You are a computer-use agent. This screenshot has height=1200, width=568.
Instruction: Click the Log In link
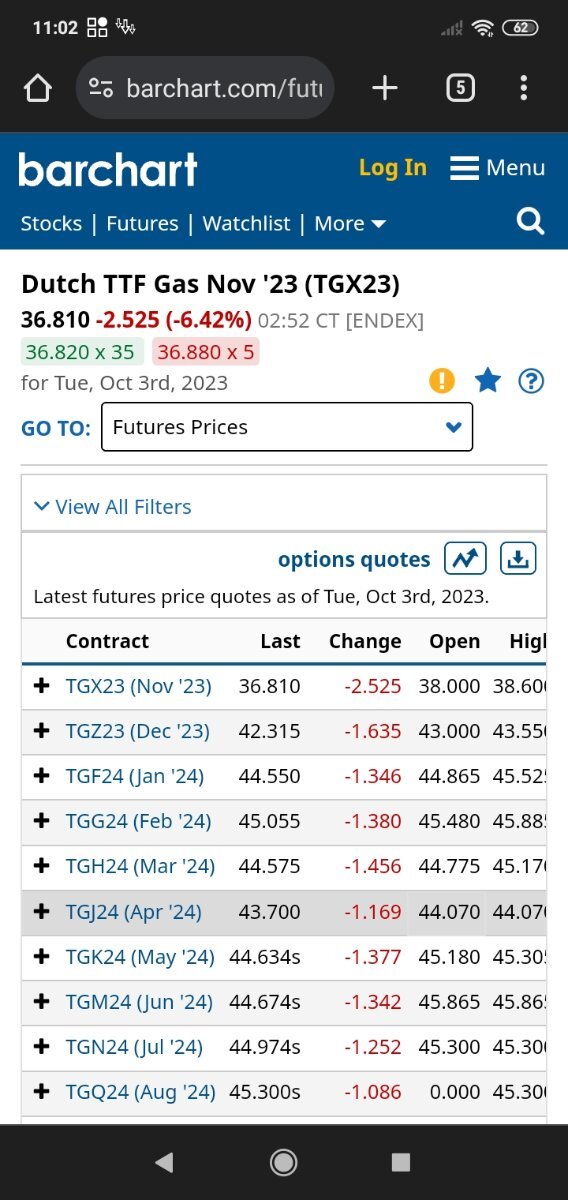pyautogui.click(x=393, y=168)
